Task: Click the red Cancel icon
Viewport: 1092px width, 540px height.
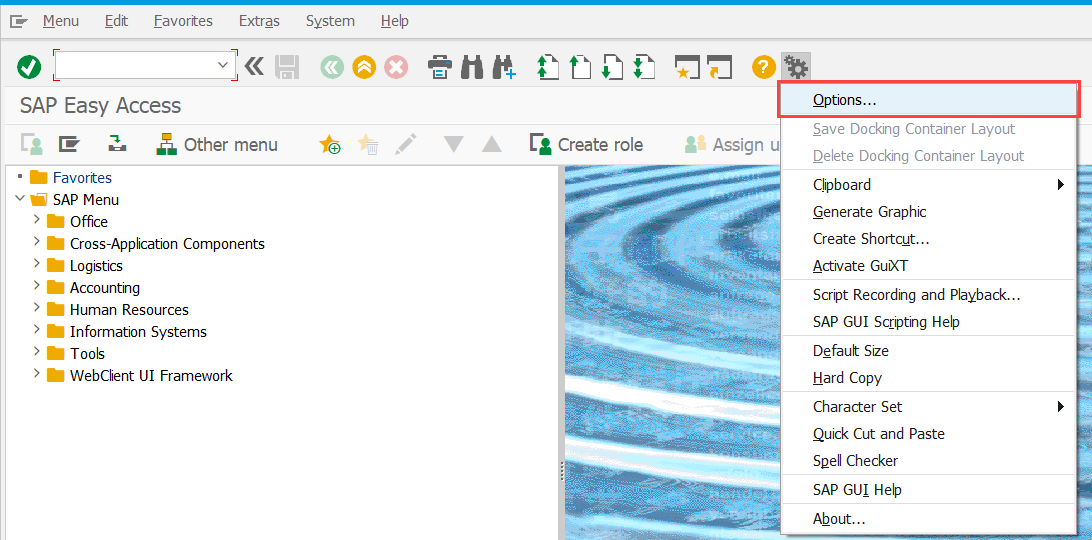Action: tap(396, 68)
